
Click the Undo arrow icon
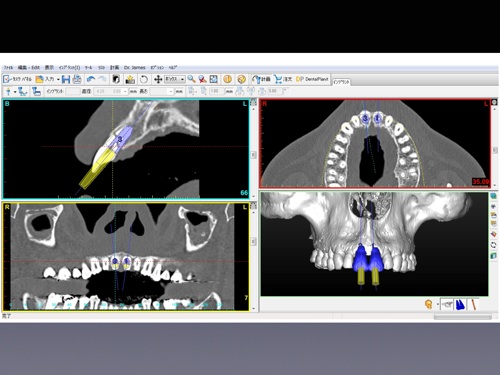pyautogui.click(x=91, y=79)
